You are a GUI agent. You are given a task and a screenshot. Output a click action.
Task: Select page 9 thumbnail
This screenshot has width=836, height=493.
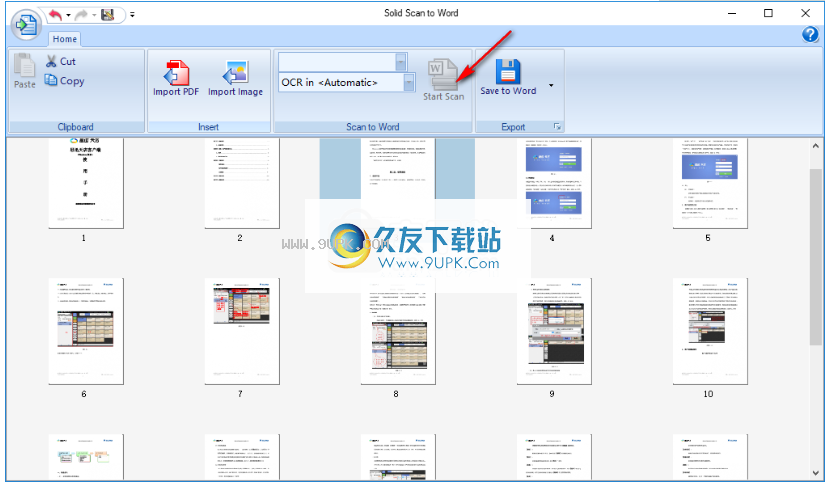554,331
